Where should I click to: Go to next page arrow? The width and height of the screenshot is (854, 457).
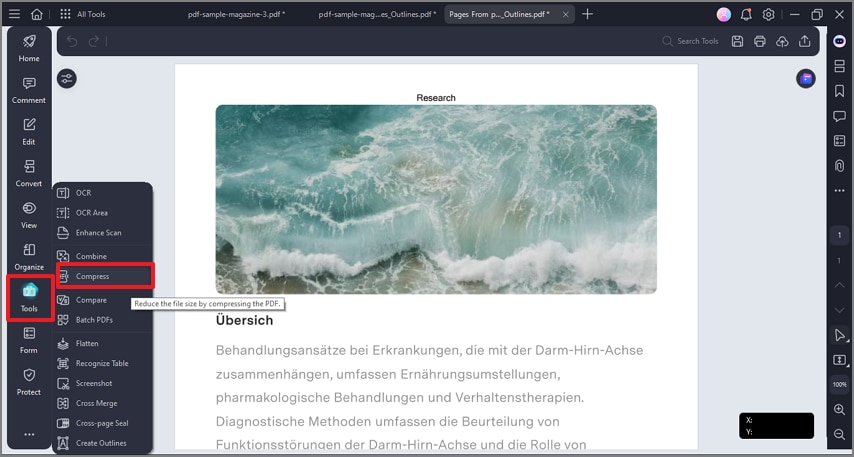[x=839, y=310]
